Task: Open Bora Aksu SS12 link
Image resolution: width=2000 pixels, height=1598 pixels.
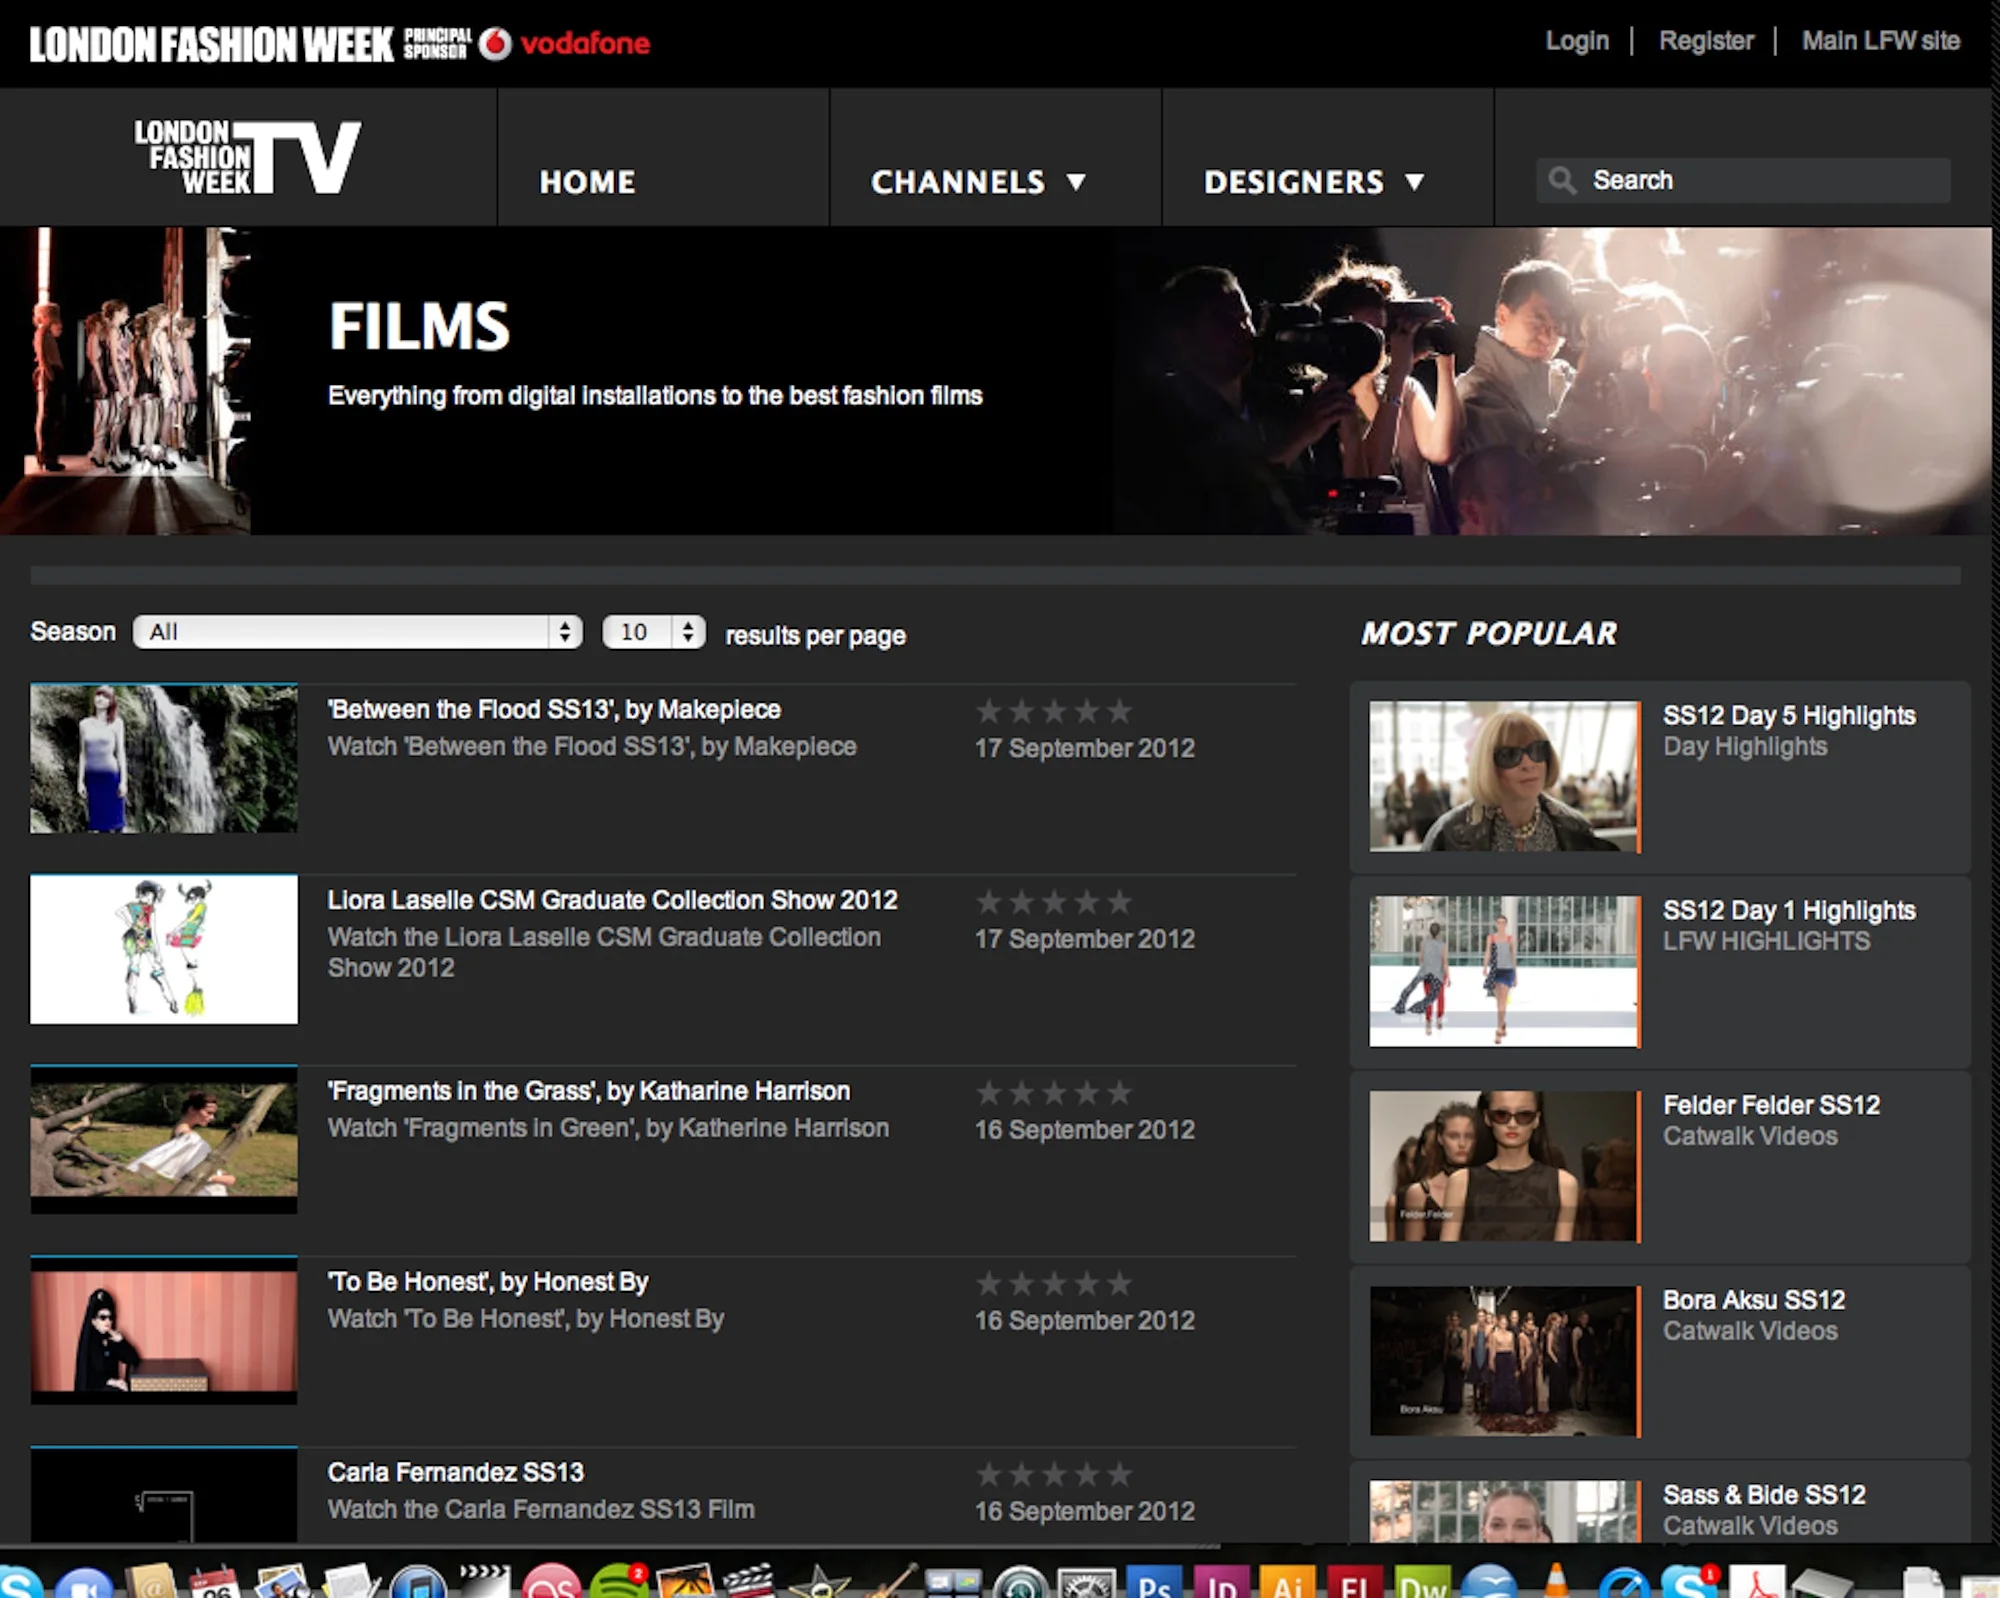Action: pyautogui.click(x=1754, y=1300)
